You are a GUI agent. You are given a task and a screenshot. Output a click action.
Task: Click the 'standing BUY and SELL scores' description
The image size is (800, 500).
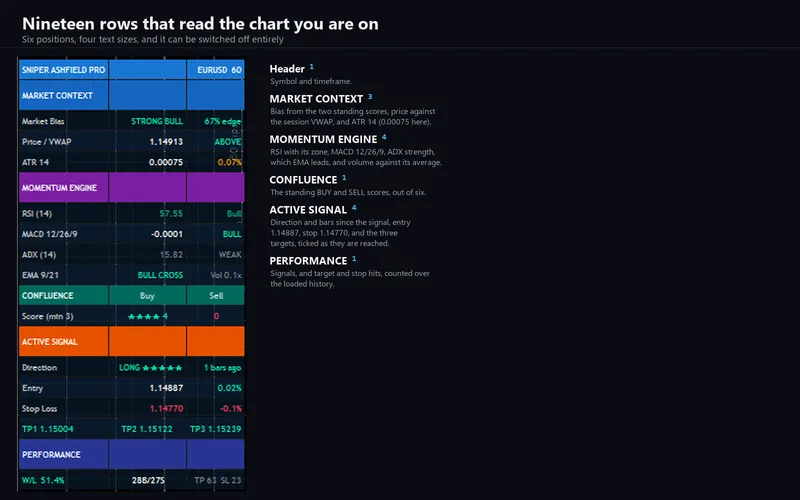click(348, 192)
